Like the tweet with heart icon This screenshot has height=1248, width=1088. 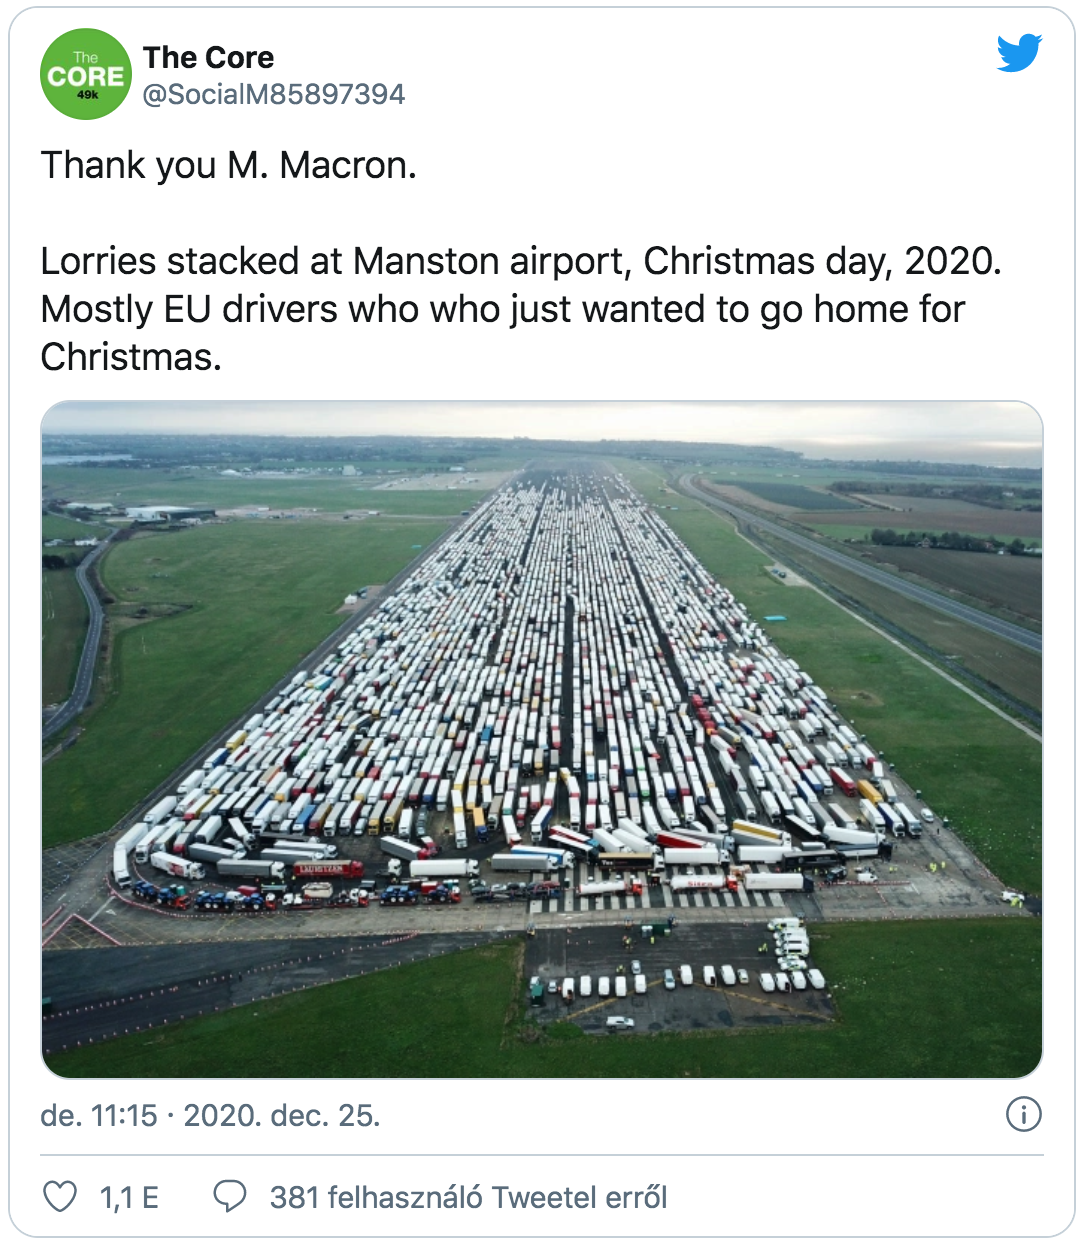[x=60, y=1196]
